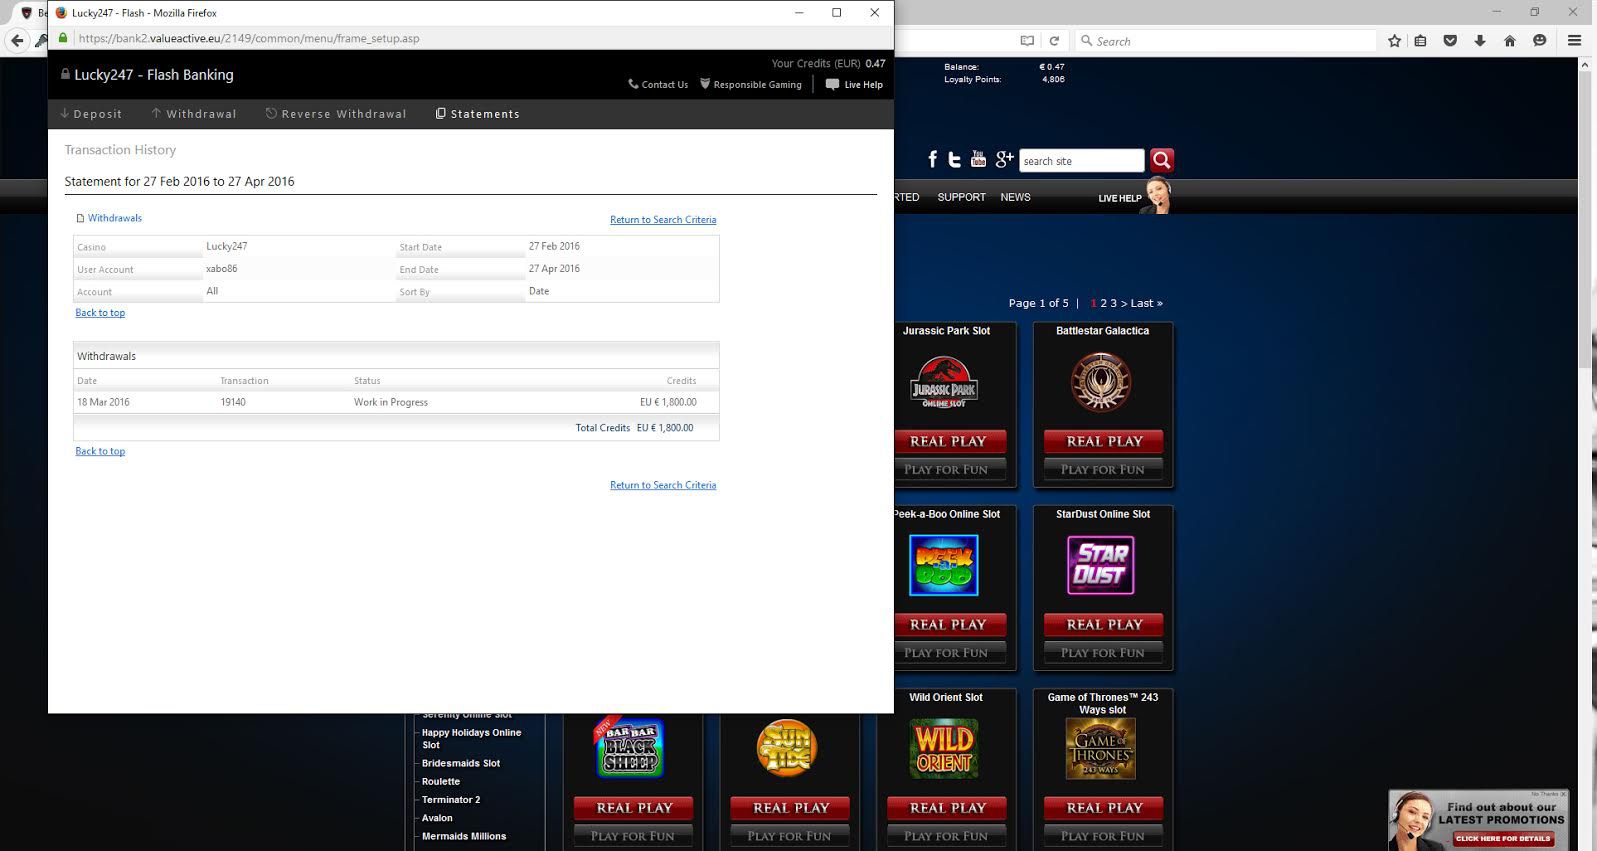This screenshot has width=1597, height=851.
Task: Start REAL PLAY for StarDust Online Slot
Action: pos(1104,625)
